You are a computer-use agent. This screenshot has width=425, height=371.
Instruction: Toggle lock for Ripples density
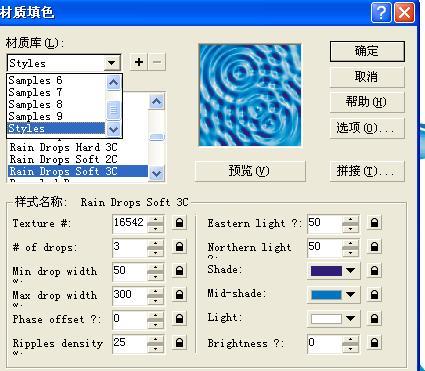tap(179, 343)
